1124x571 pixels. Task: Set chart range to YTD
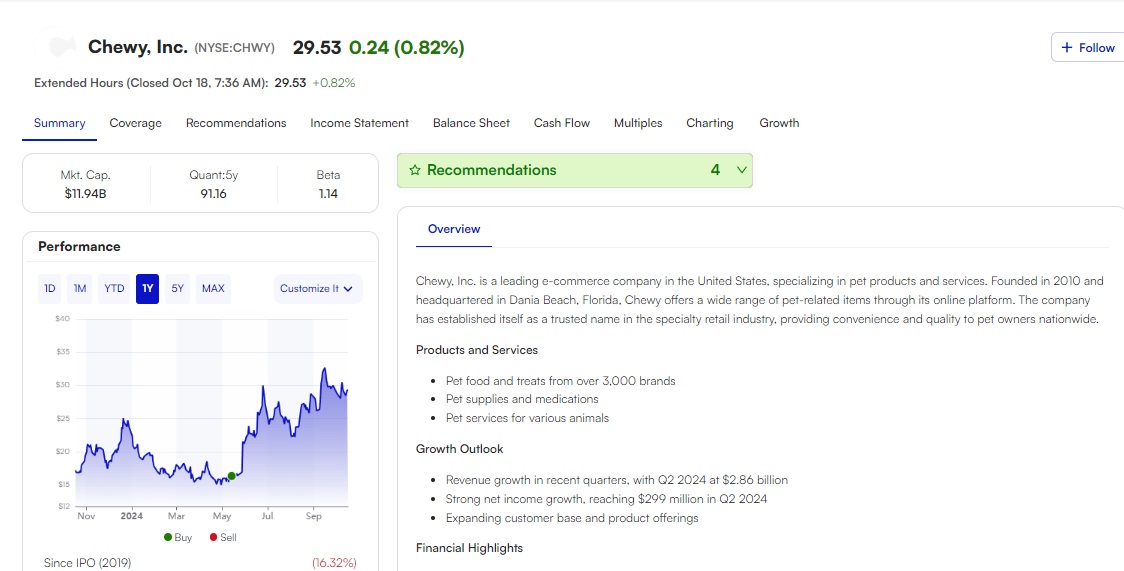pos(114,289)
